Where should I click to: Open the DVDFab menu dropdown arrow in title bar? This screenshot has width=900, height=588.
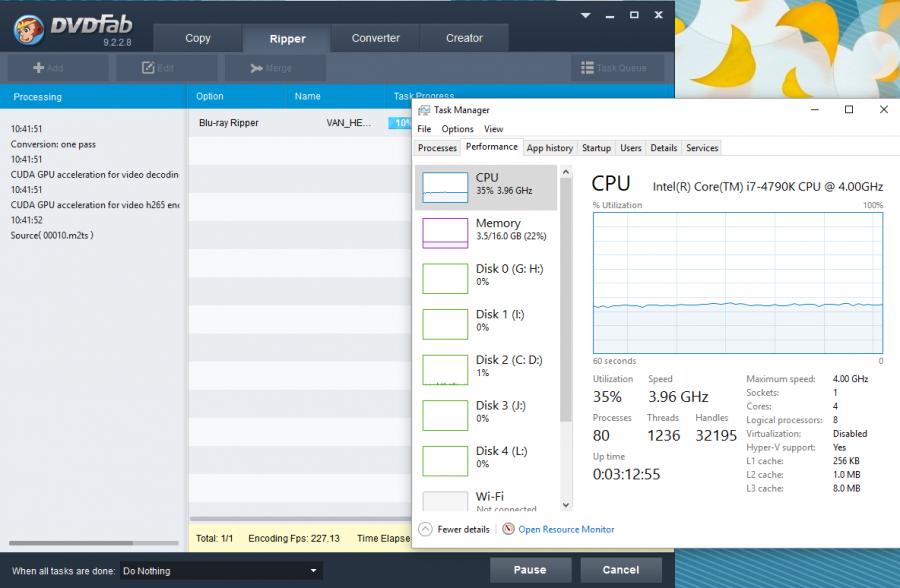click(585, 16)
